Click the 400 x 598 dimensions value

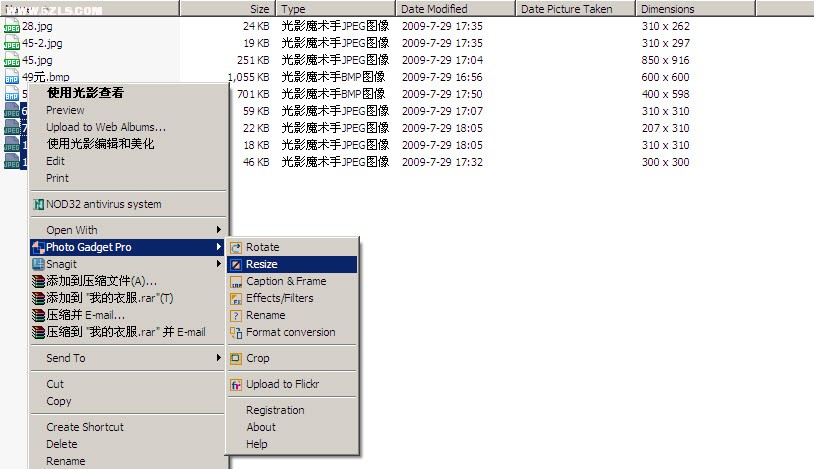tap(666, 94)
